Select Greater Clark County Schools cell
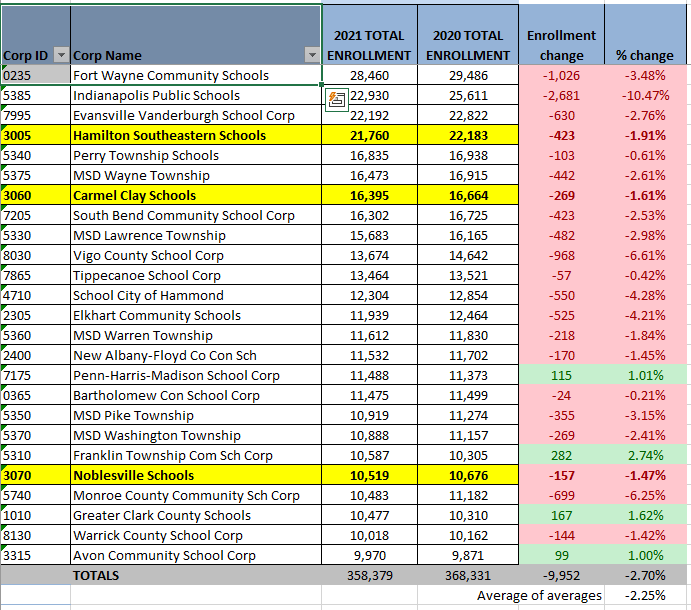 click(196, 515)
